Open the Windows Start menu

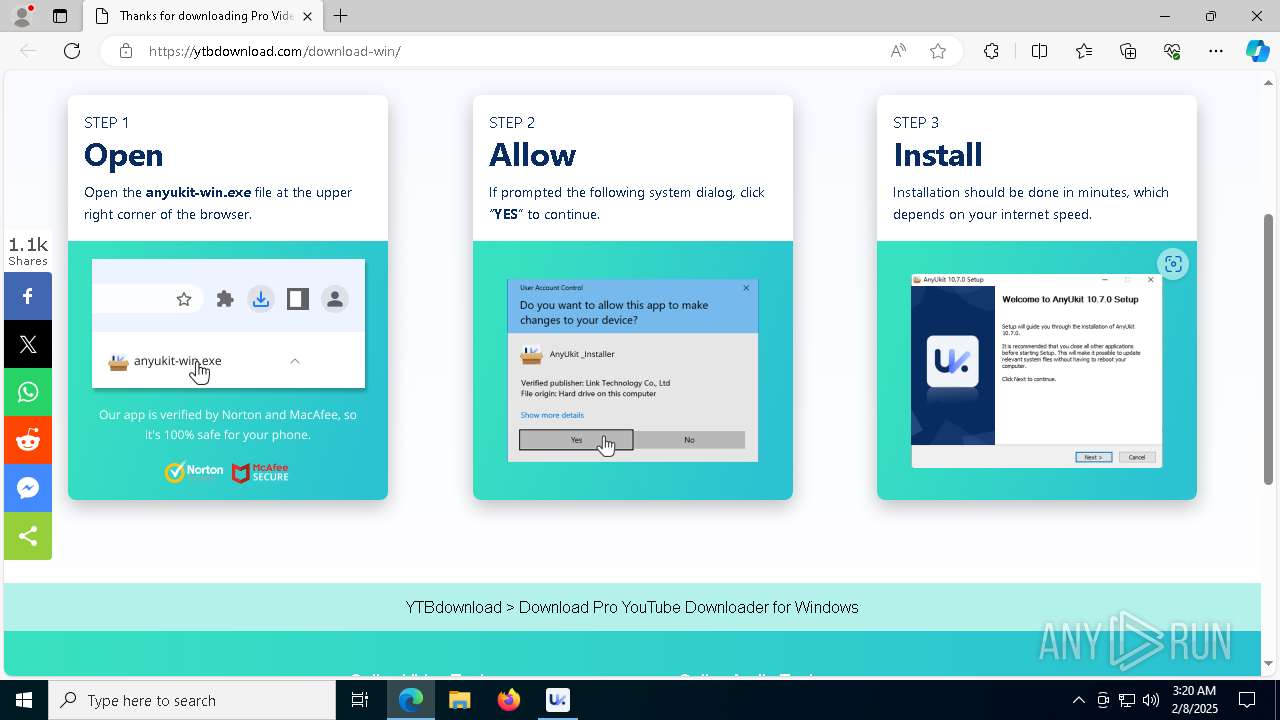tap(24, 700)
